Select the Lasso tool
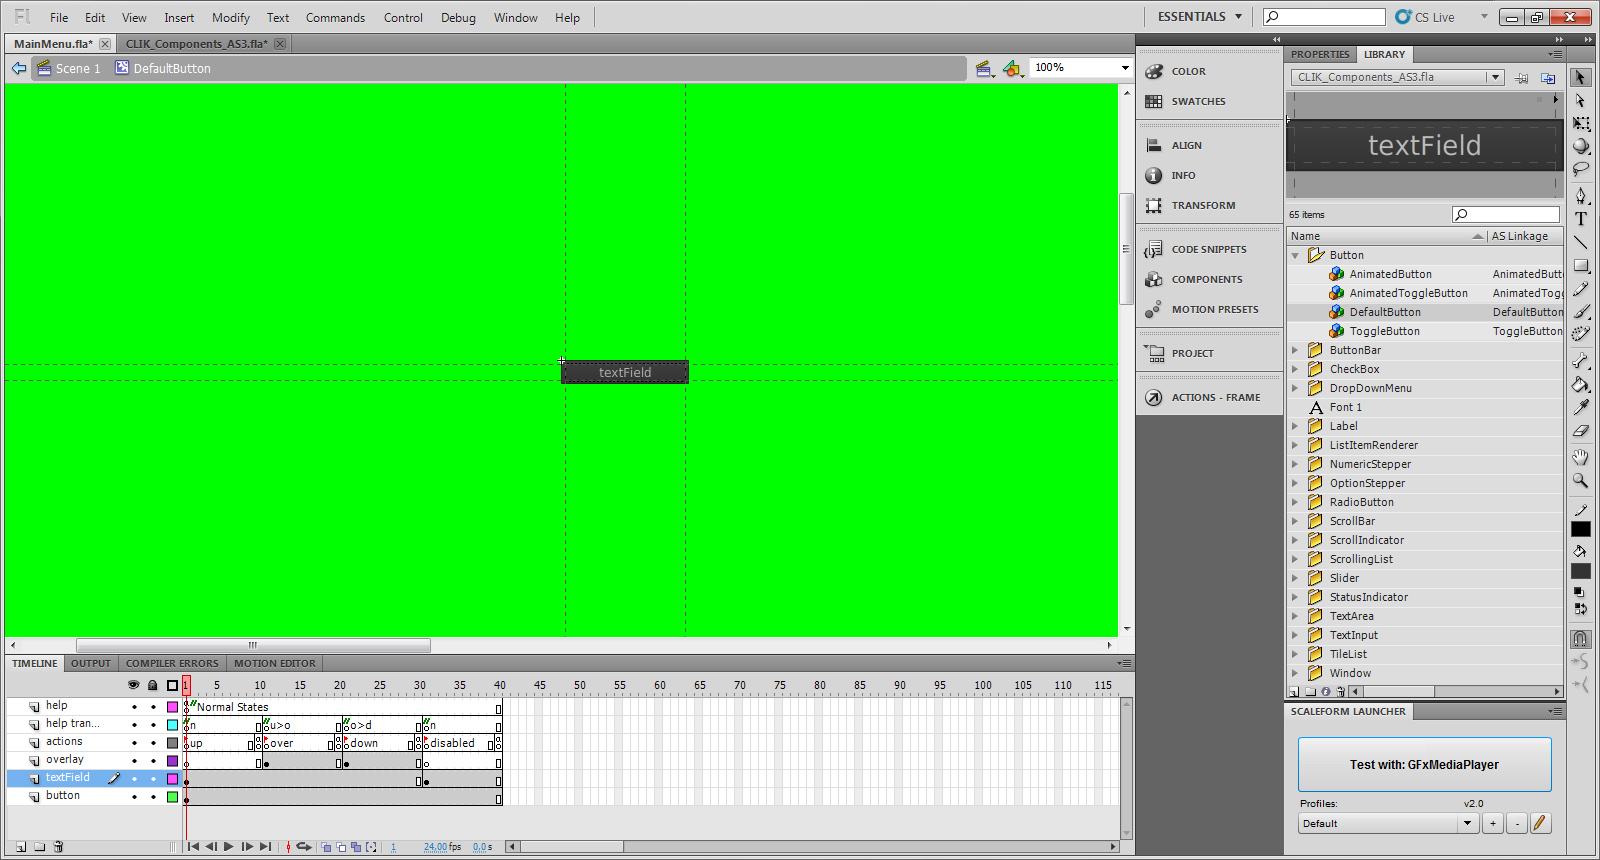 coord(1580,170)
